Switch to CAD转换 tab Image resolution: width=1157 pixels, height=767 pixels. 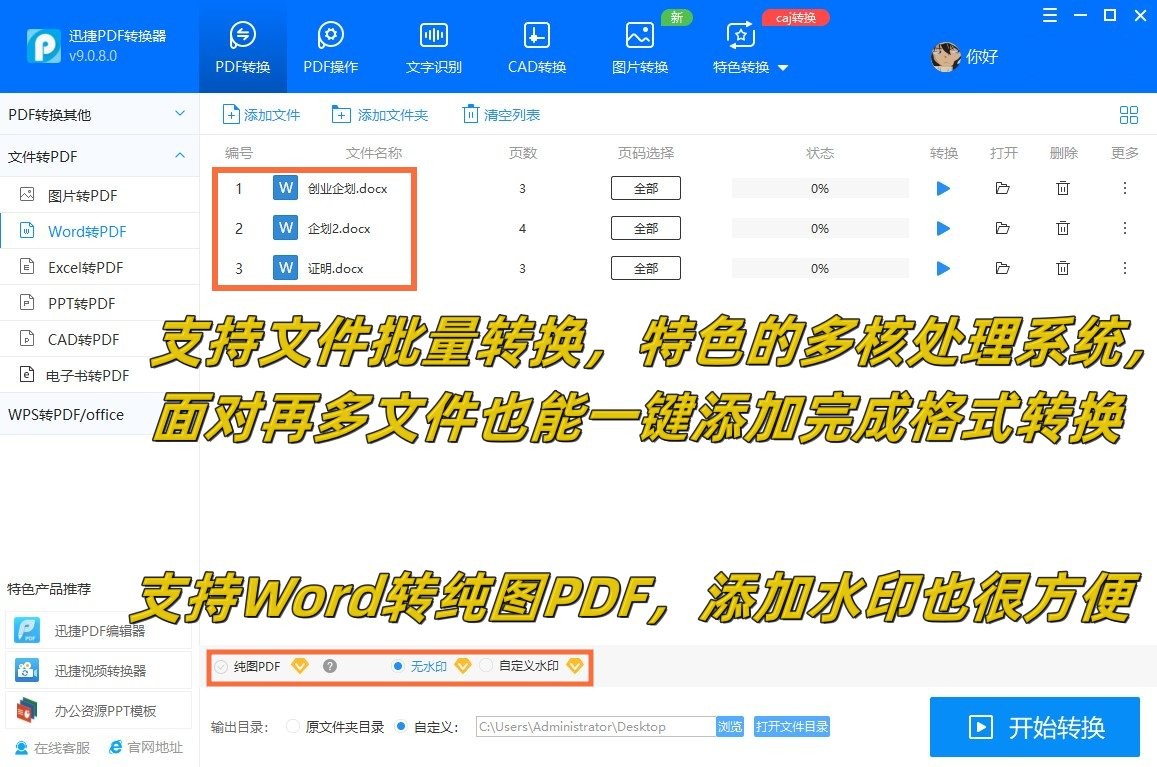tap(536, 47)
